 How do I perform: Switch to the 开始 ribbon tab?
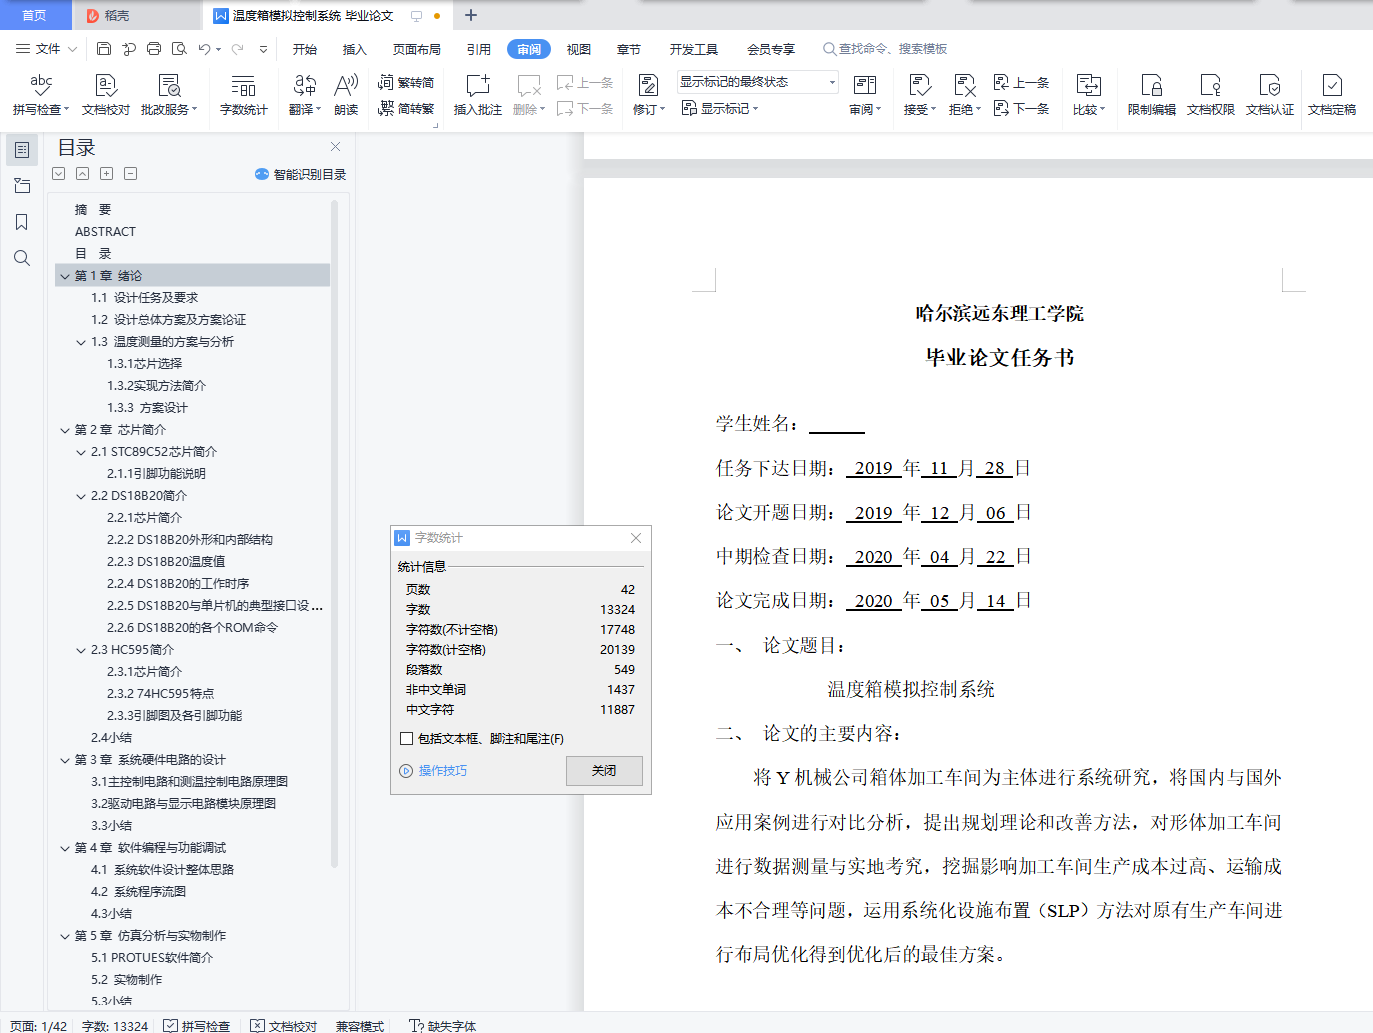click(x=305, y=49)
